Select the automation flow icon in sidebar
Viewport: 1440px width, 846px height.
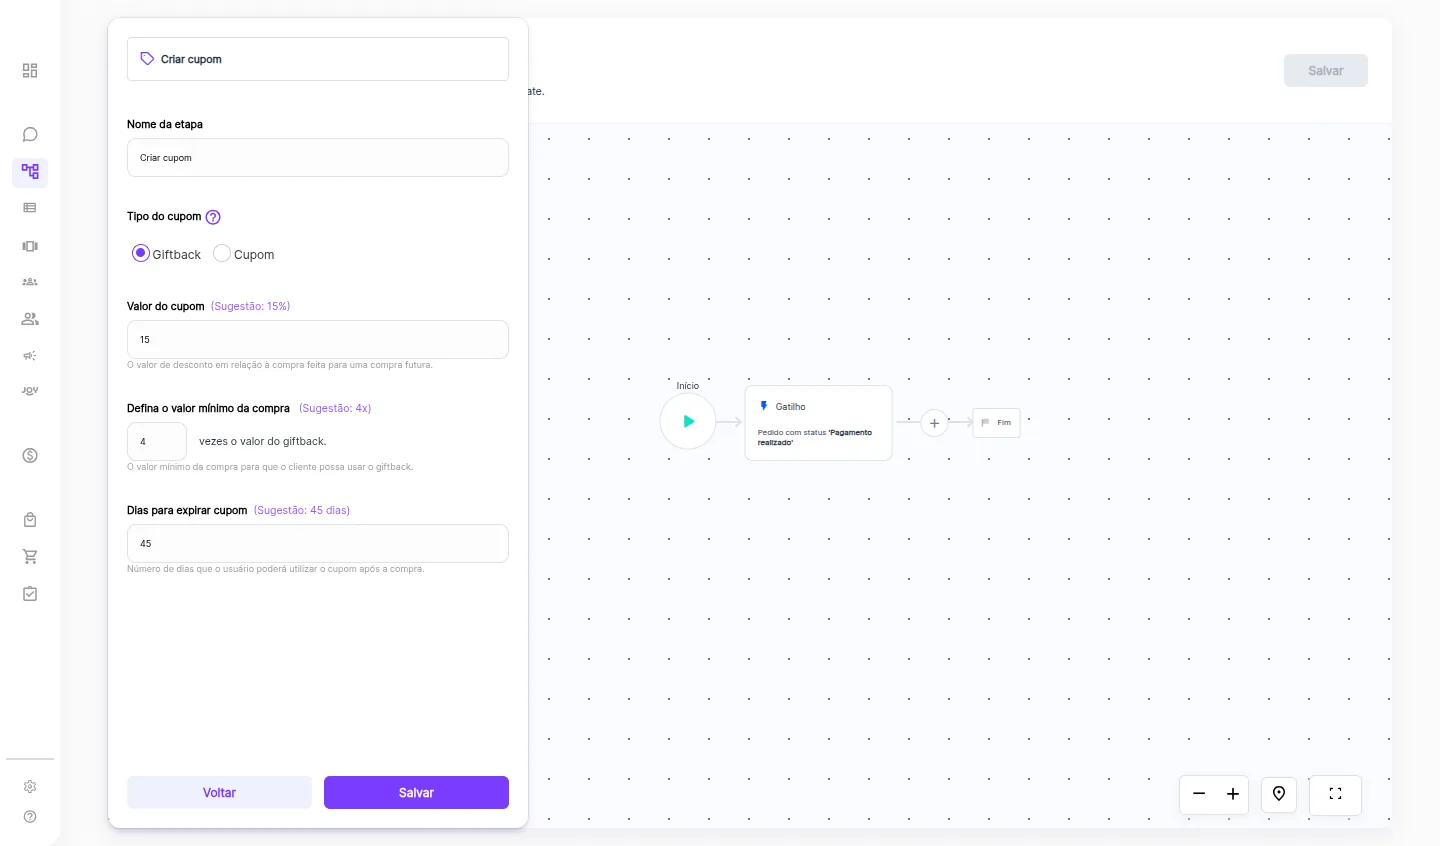30,171
